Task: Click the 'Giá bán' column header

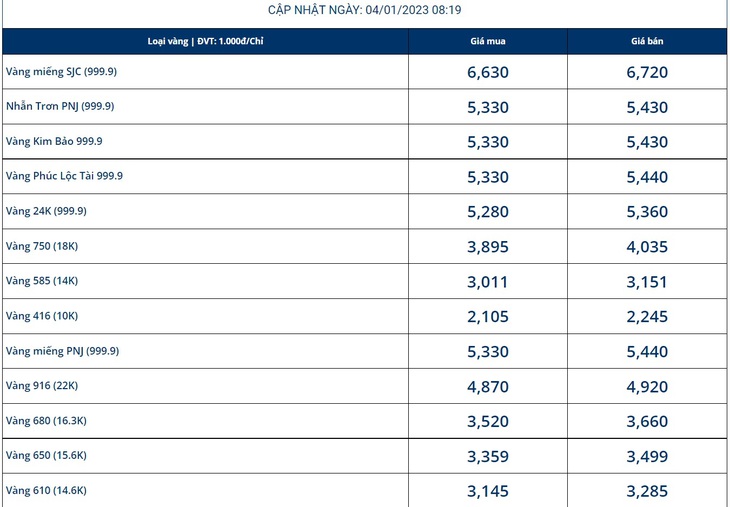Action: pyautogui.click(x=647, y=41)
